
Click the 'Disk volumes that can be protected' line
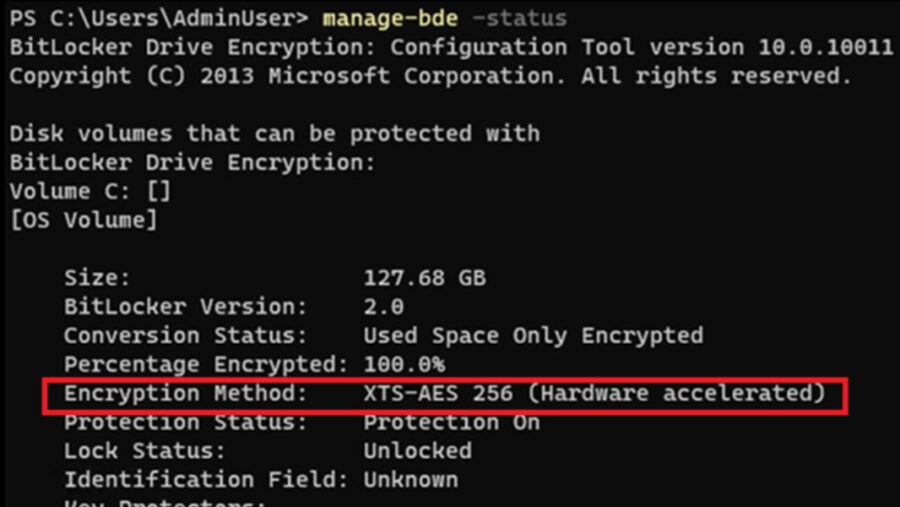(x=274, y=134)
